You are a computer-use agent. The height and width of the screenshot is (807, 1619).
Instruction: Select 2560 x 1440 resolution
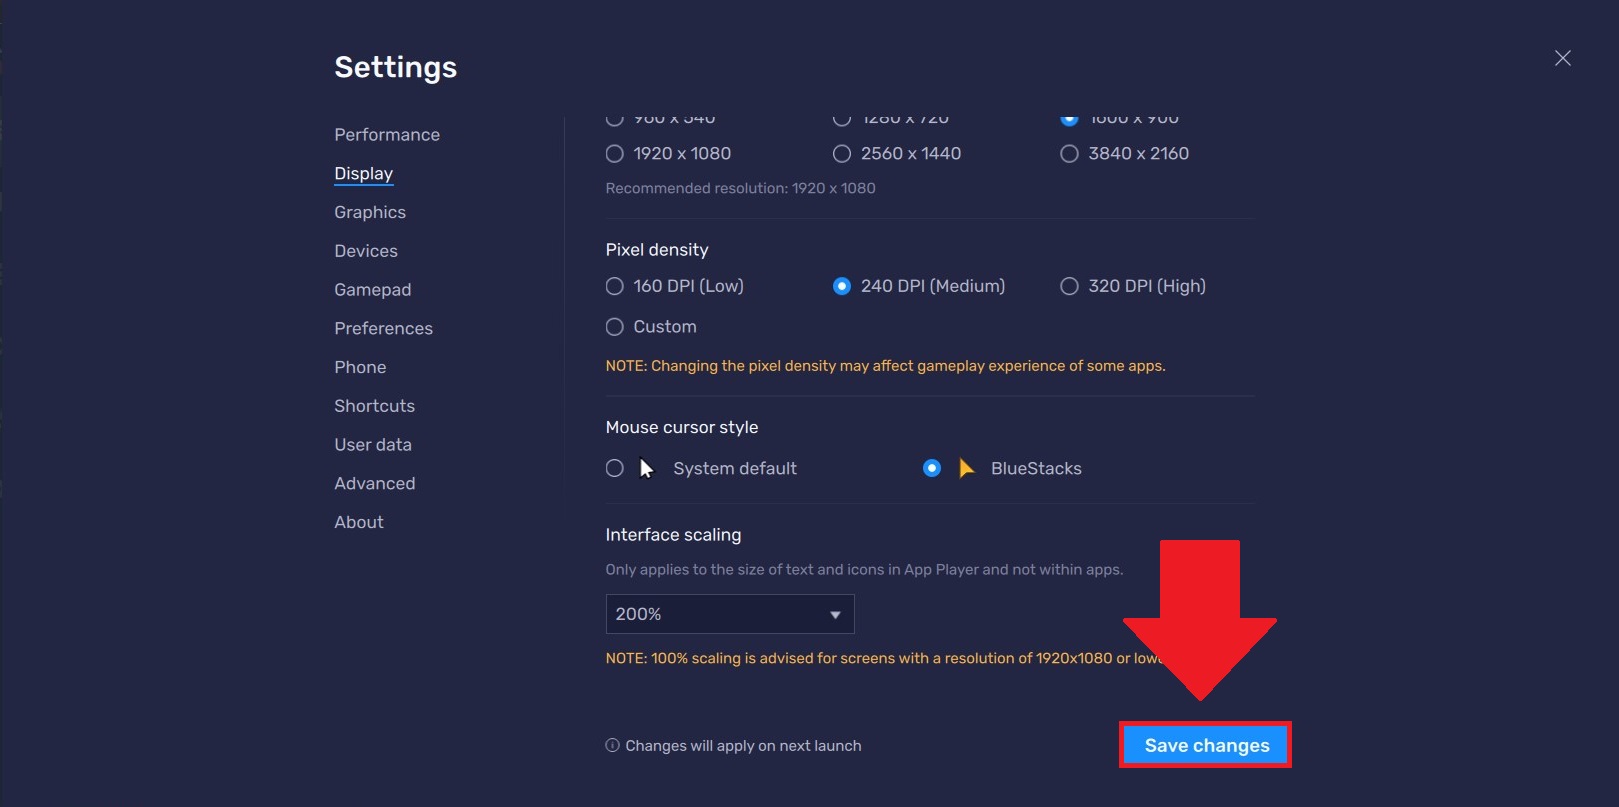[842, 154]
